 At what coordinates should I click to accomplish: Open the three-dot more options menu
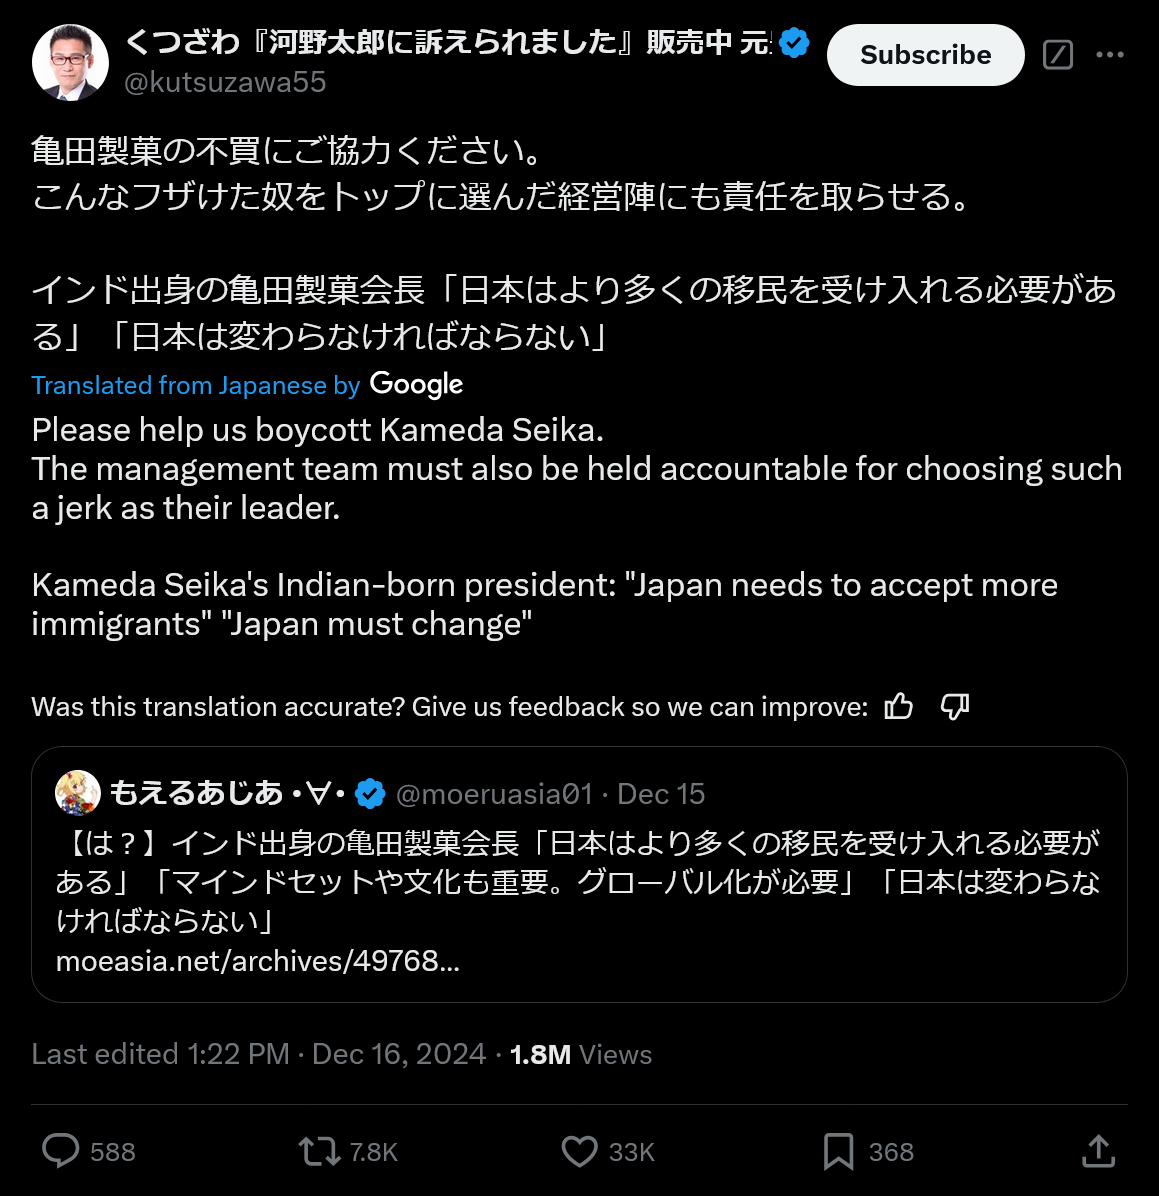pyautogui.click(x=1109, y=55)
